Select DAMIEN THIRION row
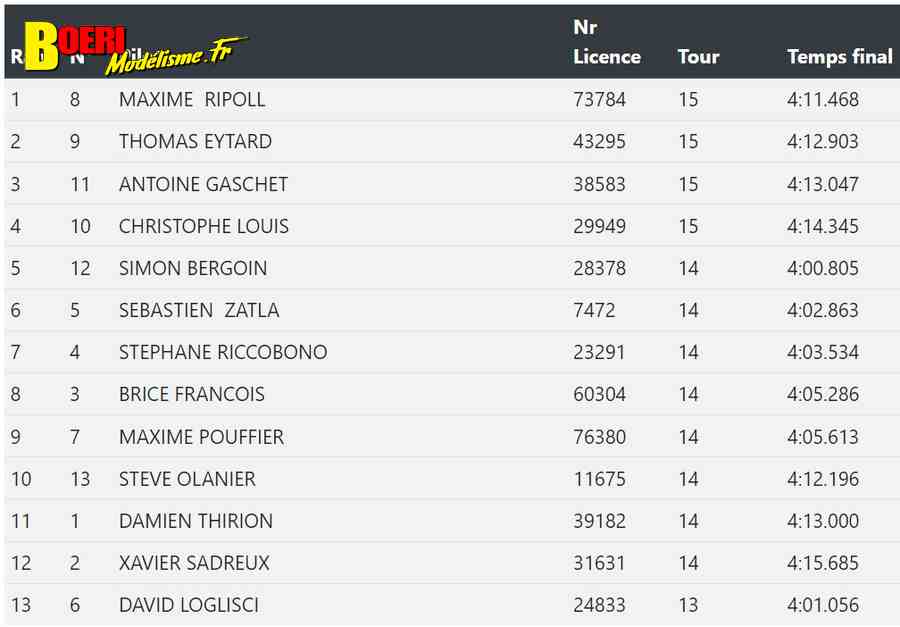The height and width of the screenshot is (627, 900). pyautogui.click(x=452, y=521)
